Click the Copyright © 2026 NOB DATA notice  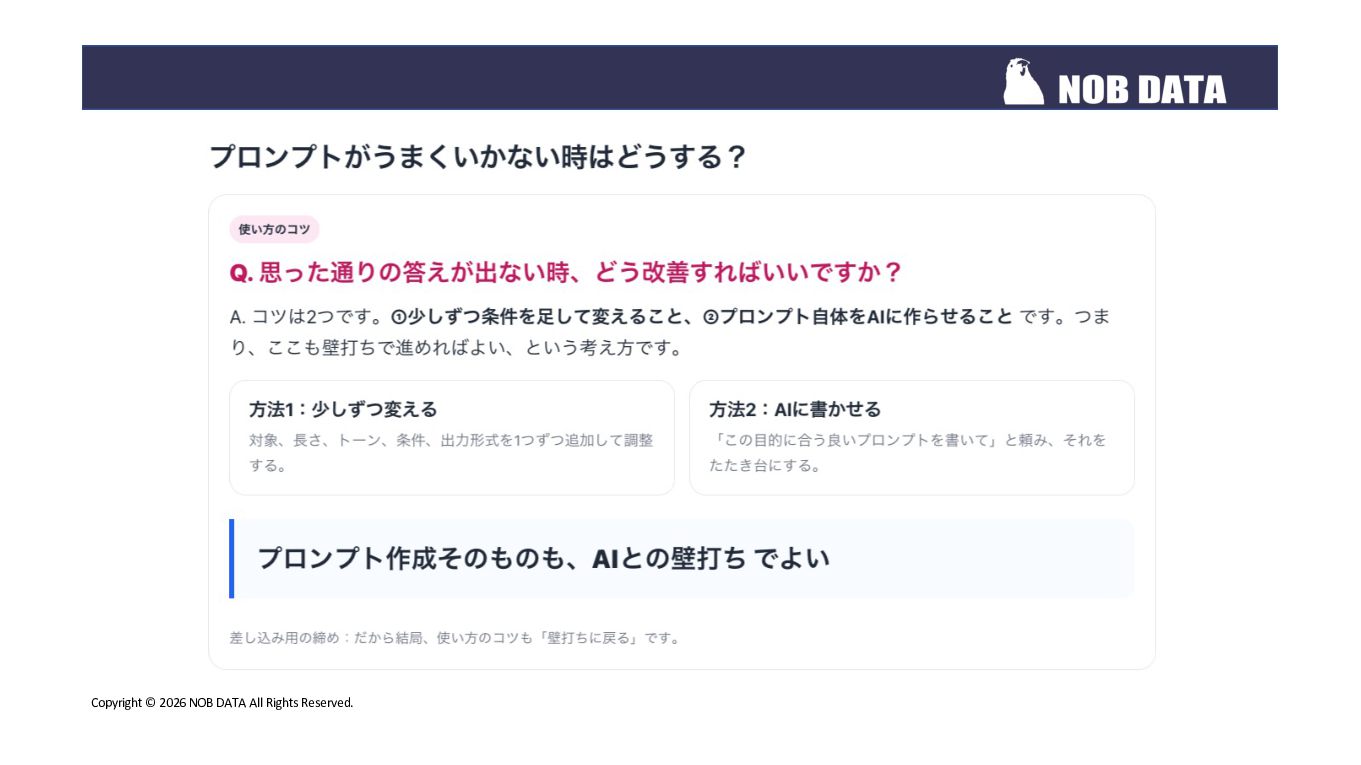(x=222, y=703)
